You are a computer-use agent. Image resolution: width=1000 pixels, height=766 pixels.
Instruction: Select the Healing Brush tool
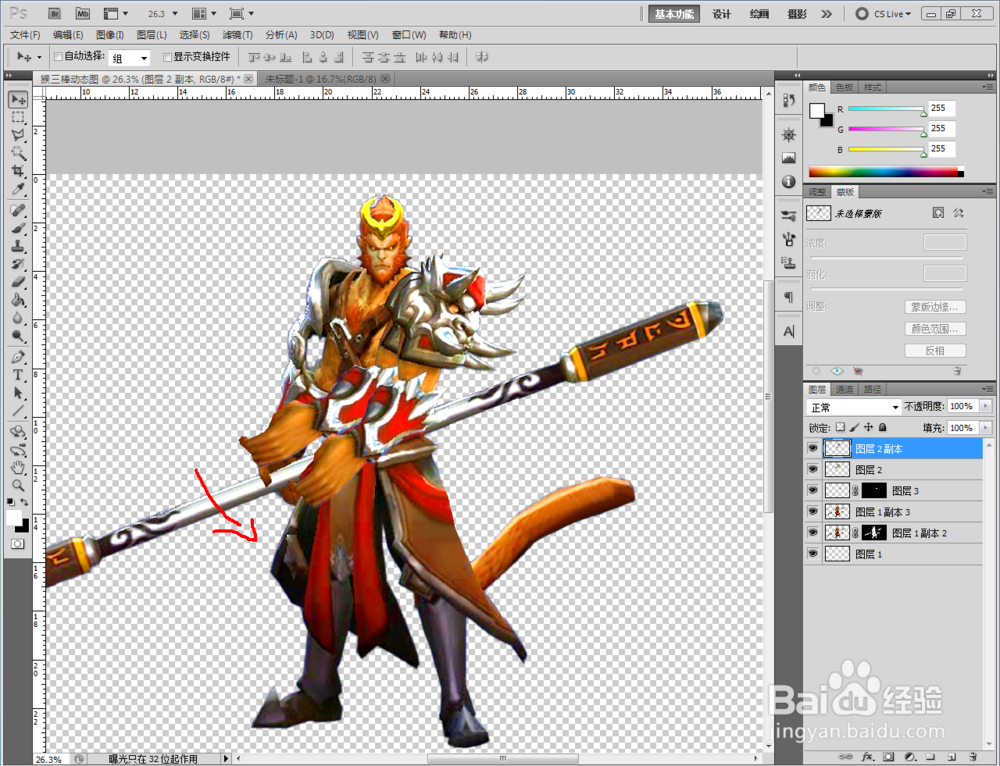(x=18, y=210)
